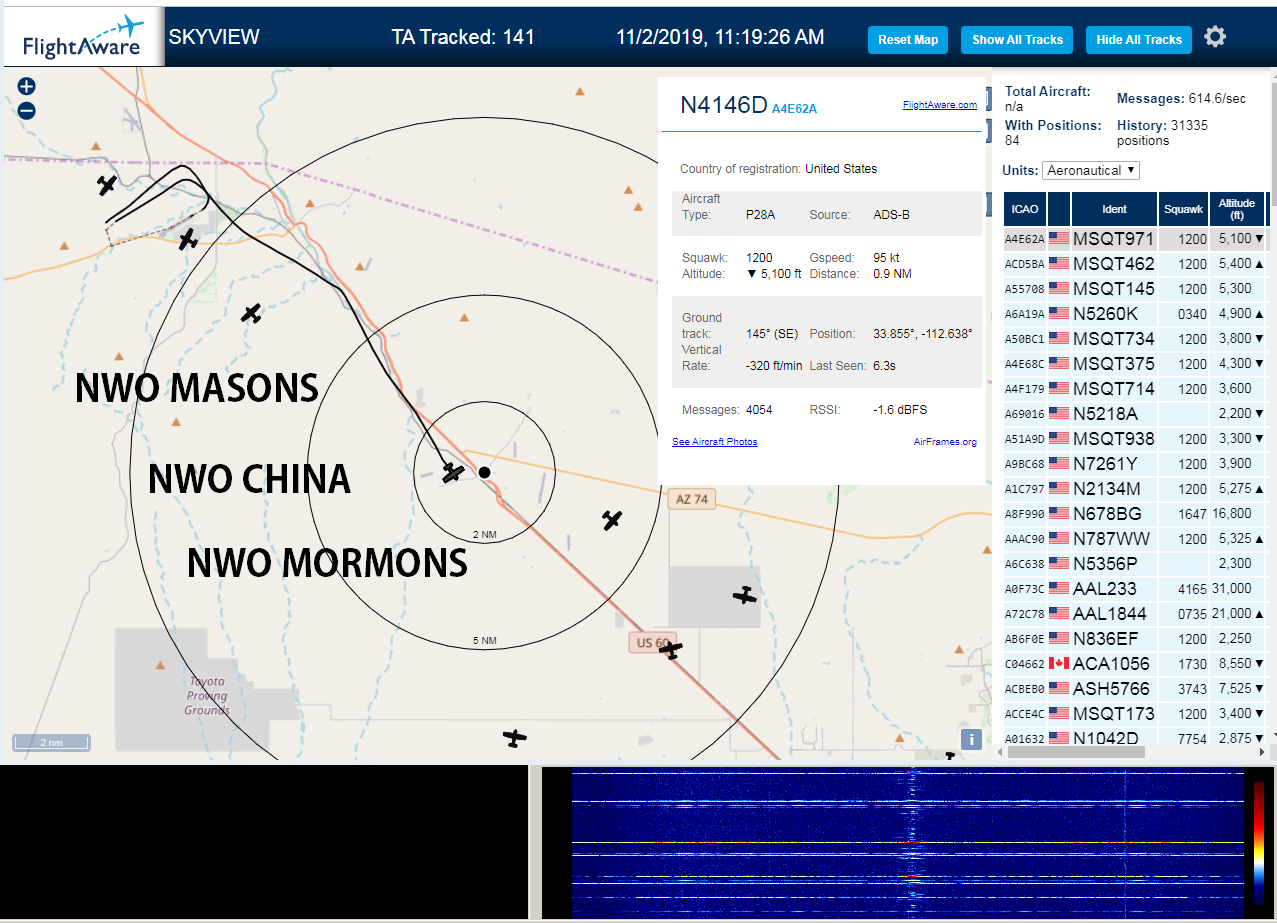Open the settings gear icon
The height and width of the screenshot is (923, 1277).
click(x=1215, y=37)
